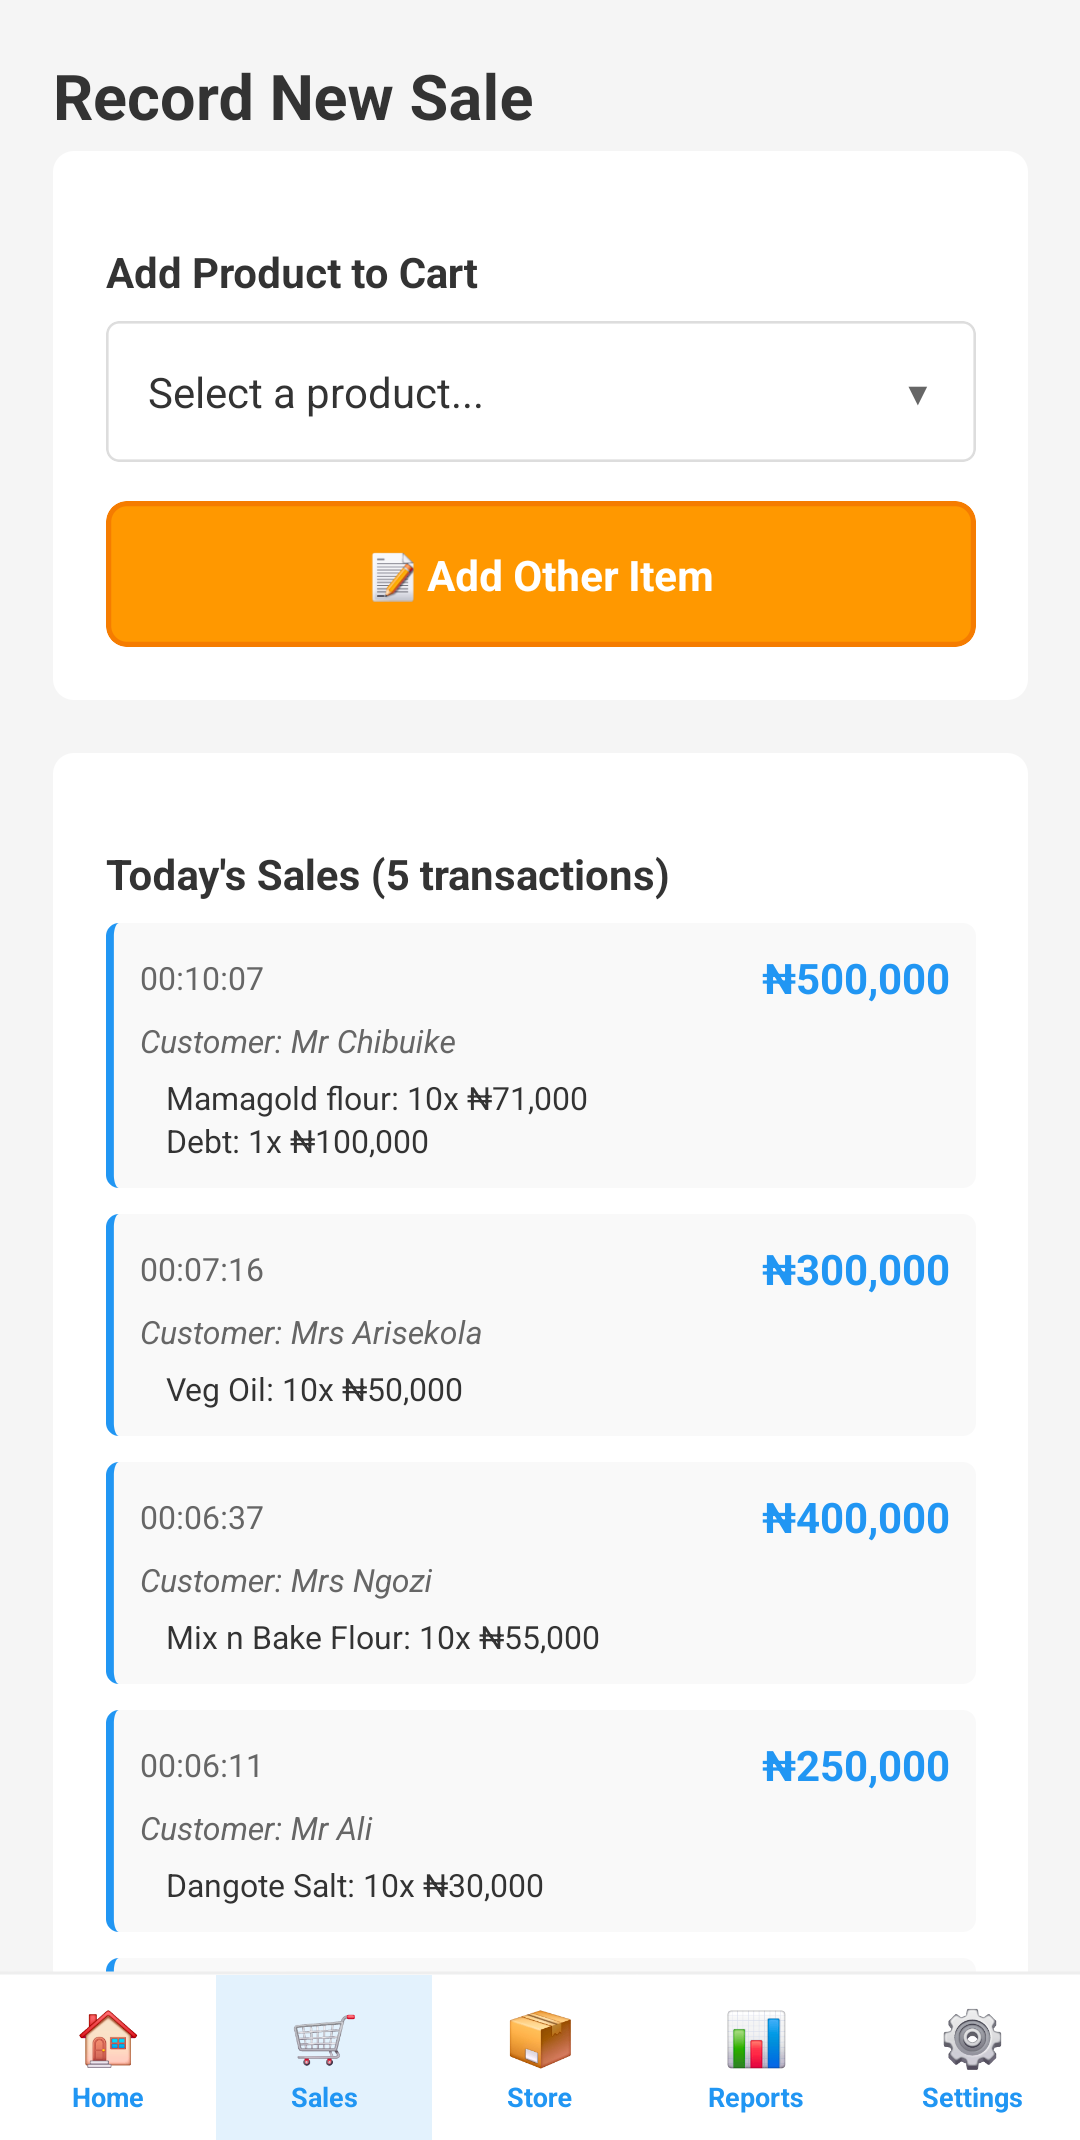Open the Store box icon

pos(540,2038)
